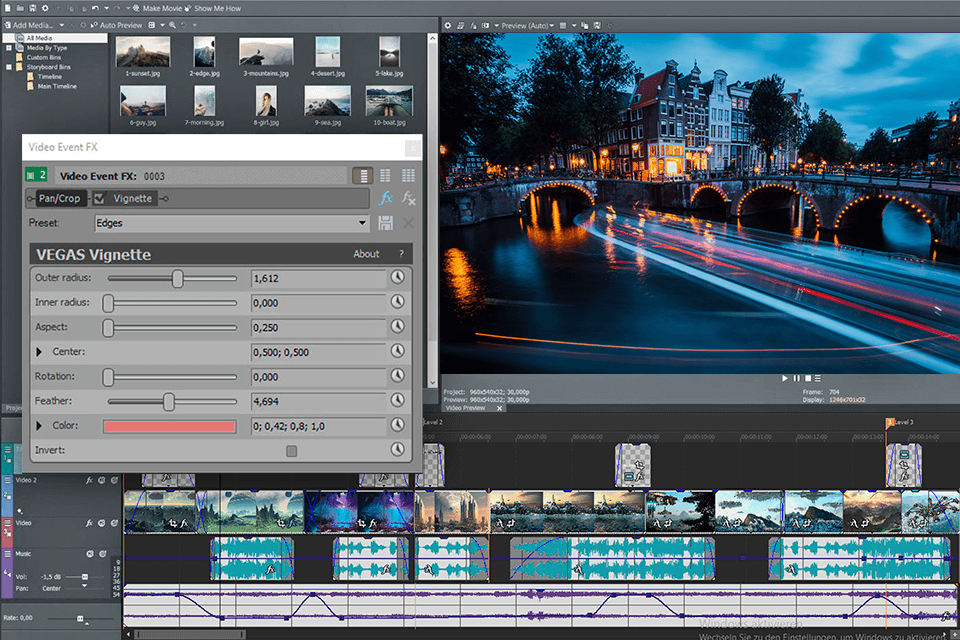
Task: Save the preset with the floppy icon
Action: coord(386,223)
